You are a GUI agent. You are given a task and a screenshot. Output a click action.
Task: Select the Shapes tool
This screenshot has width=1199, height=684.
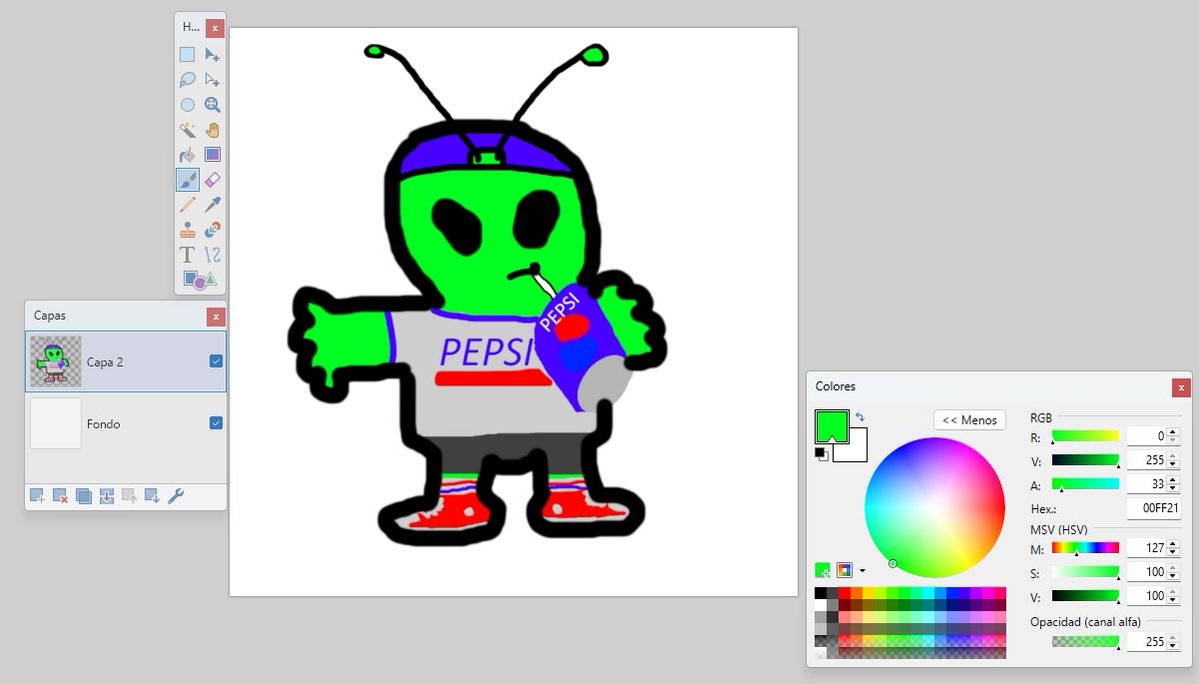point(200,280)
